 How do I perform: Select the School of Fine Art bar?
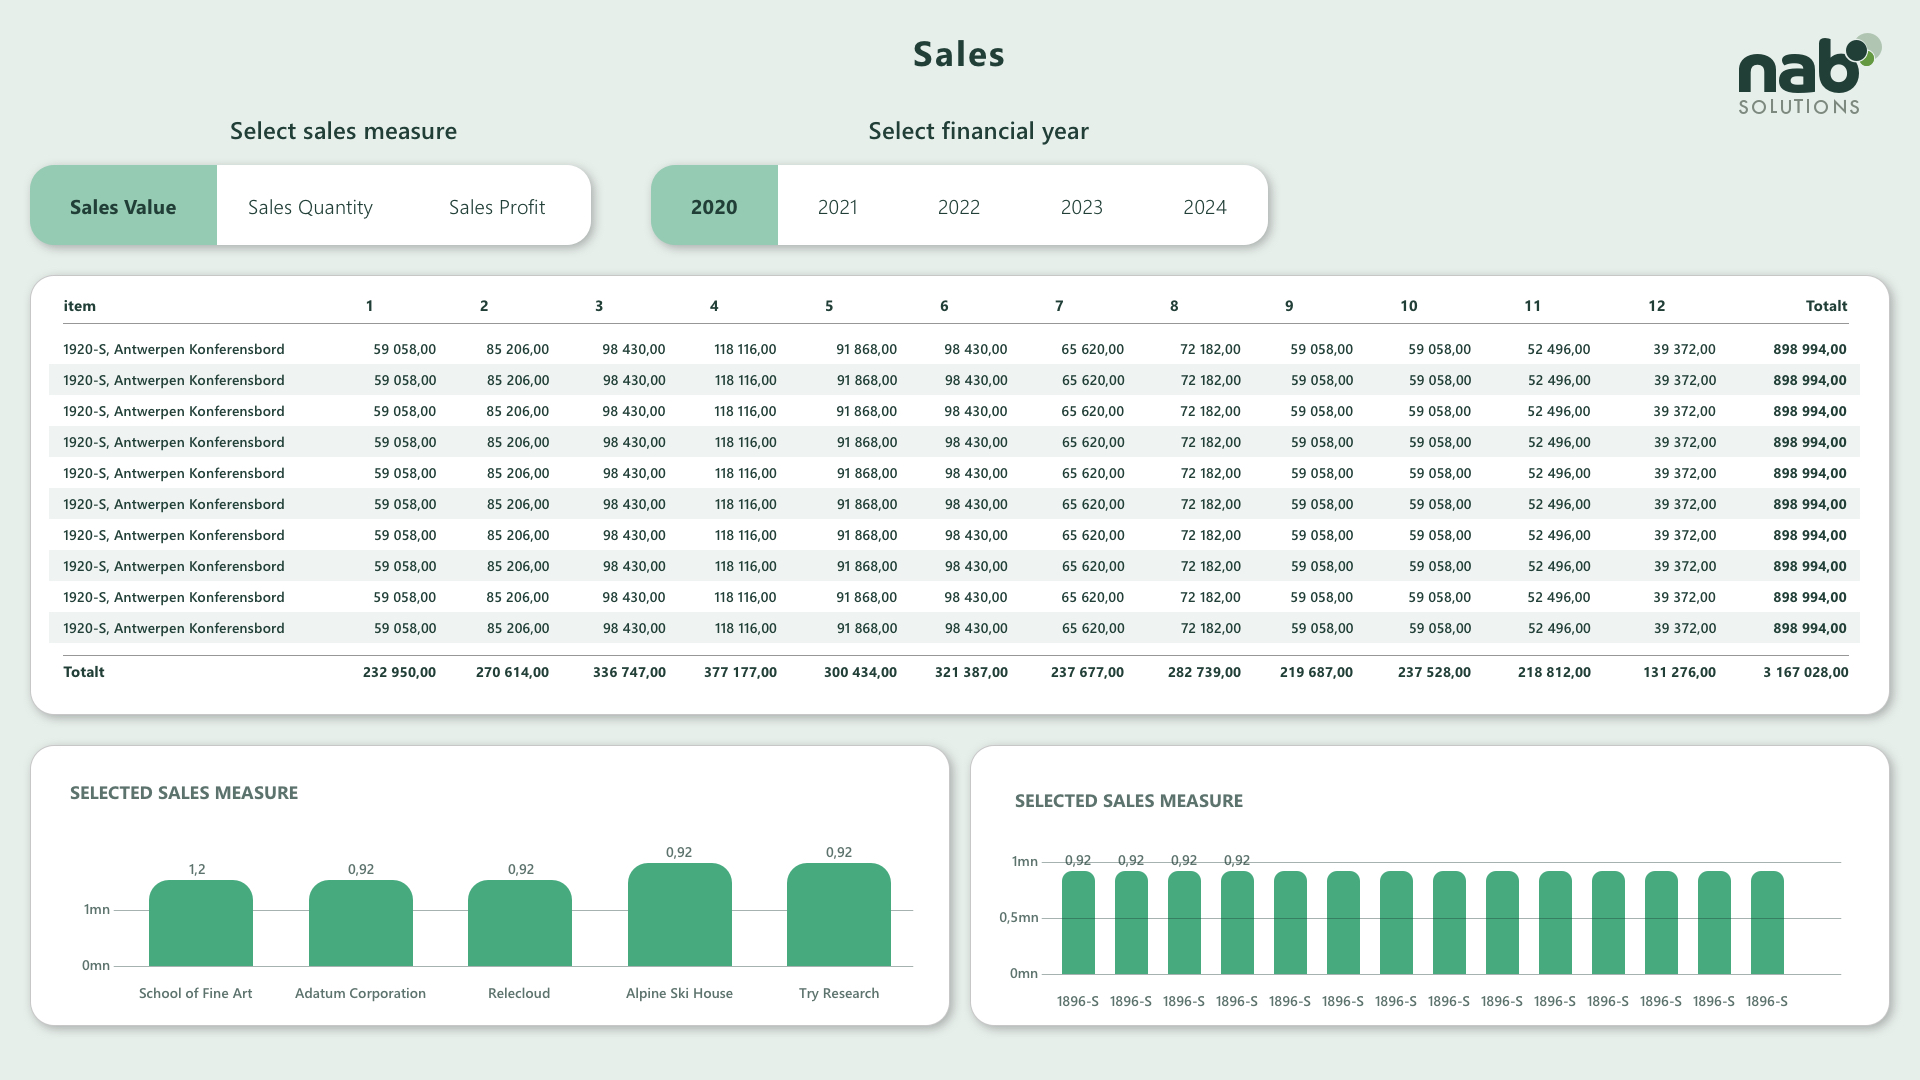(200, 924)
